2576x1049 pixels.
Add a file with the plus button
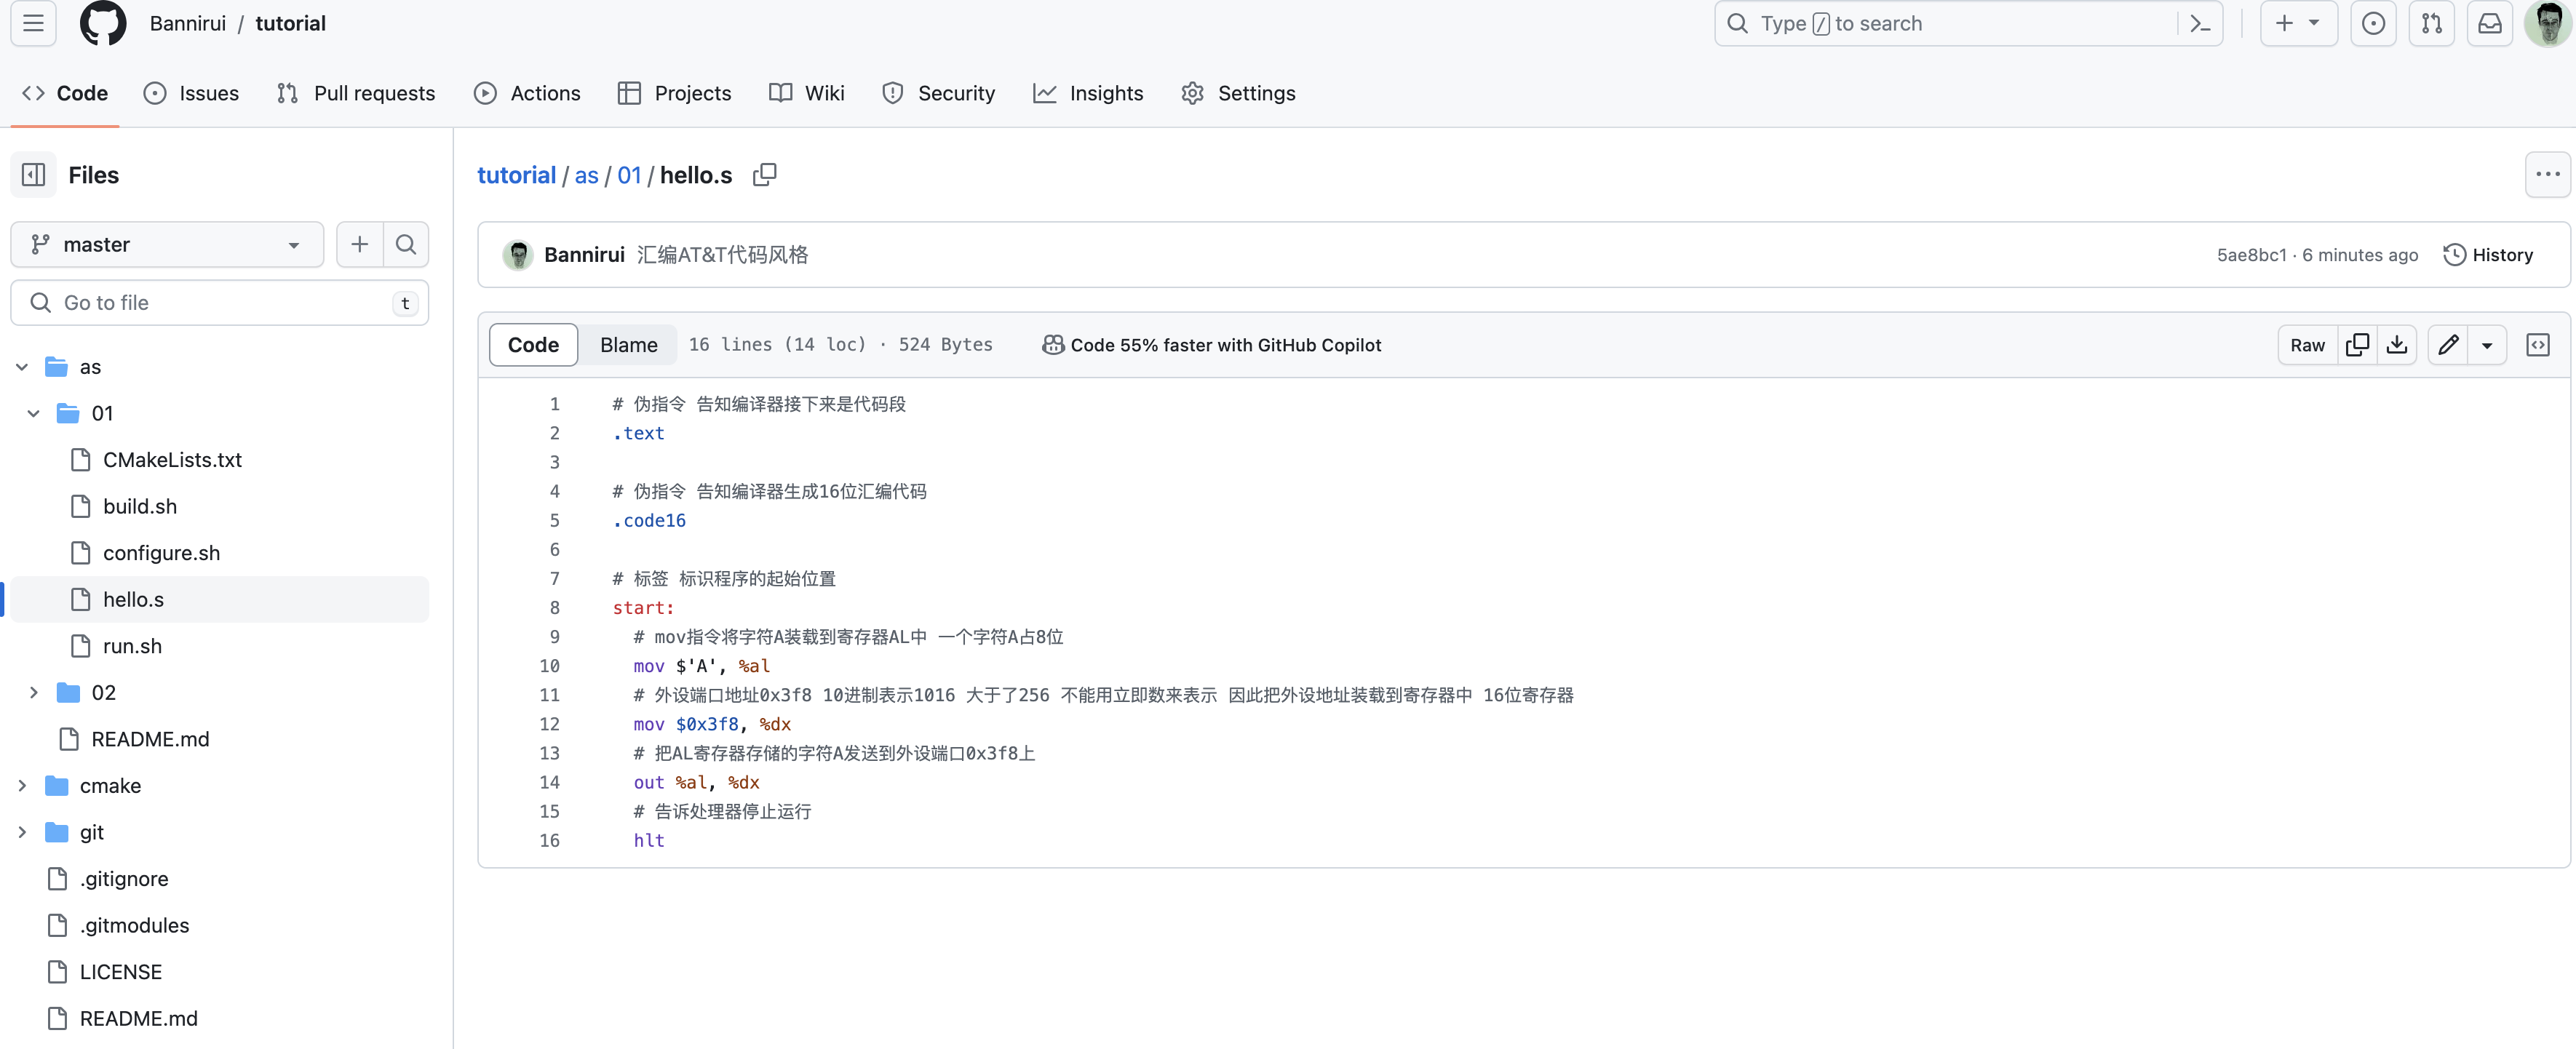pyautogui.click(x=360, y=245)
